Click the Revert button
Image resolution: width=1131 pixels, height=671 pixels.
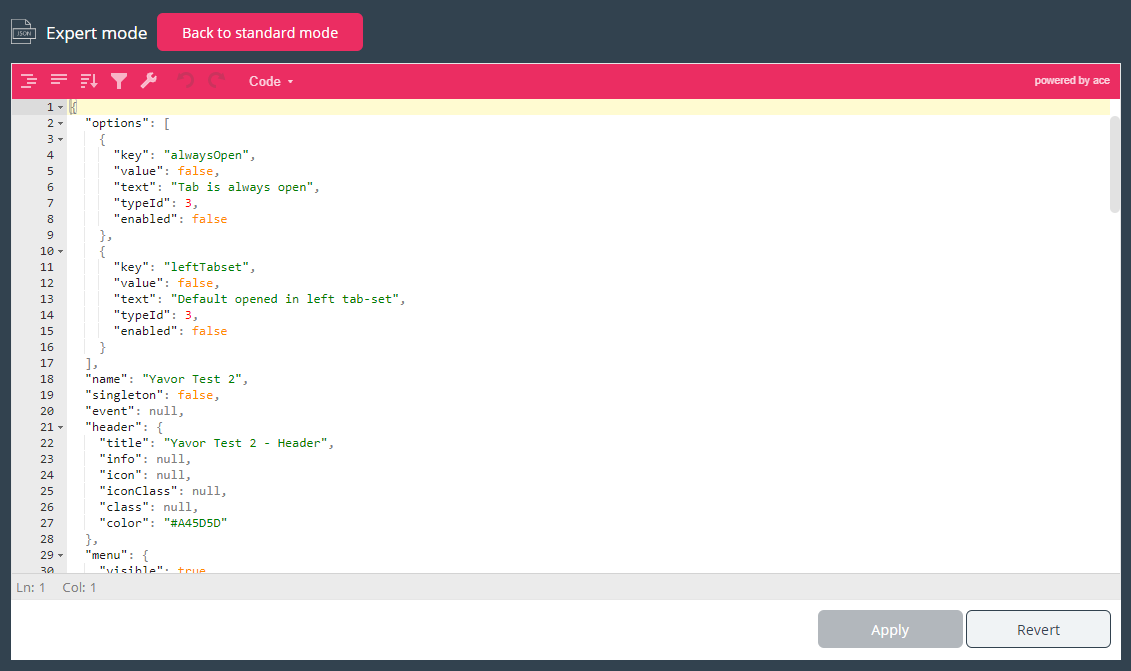point(1038,630)
